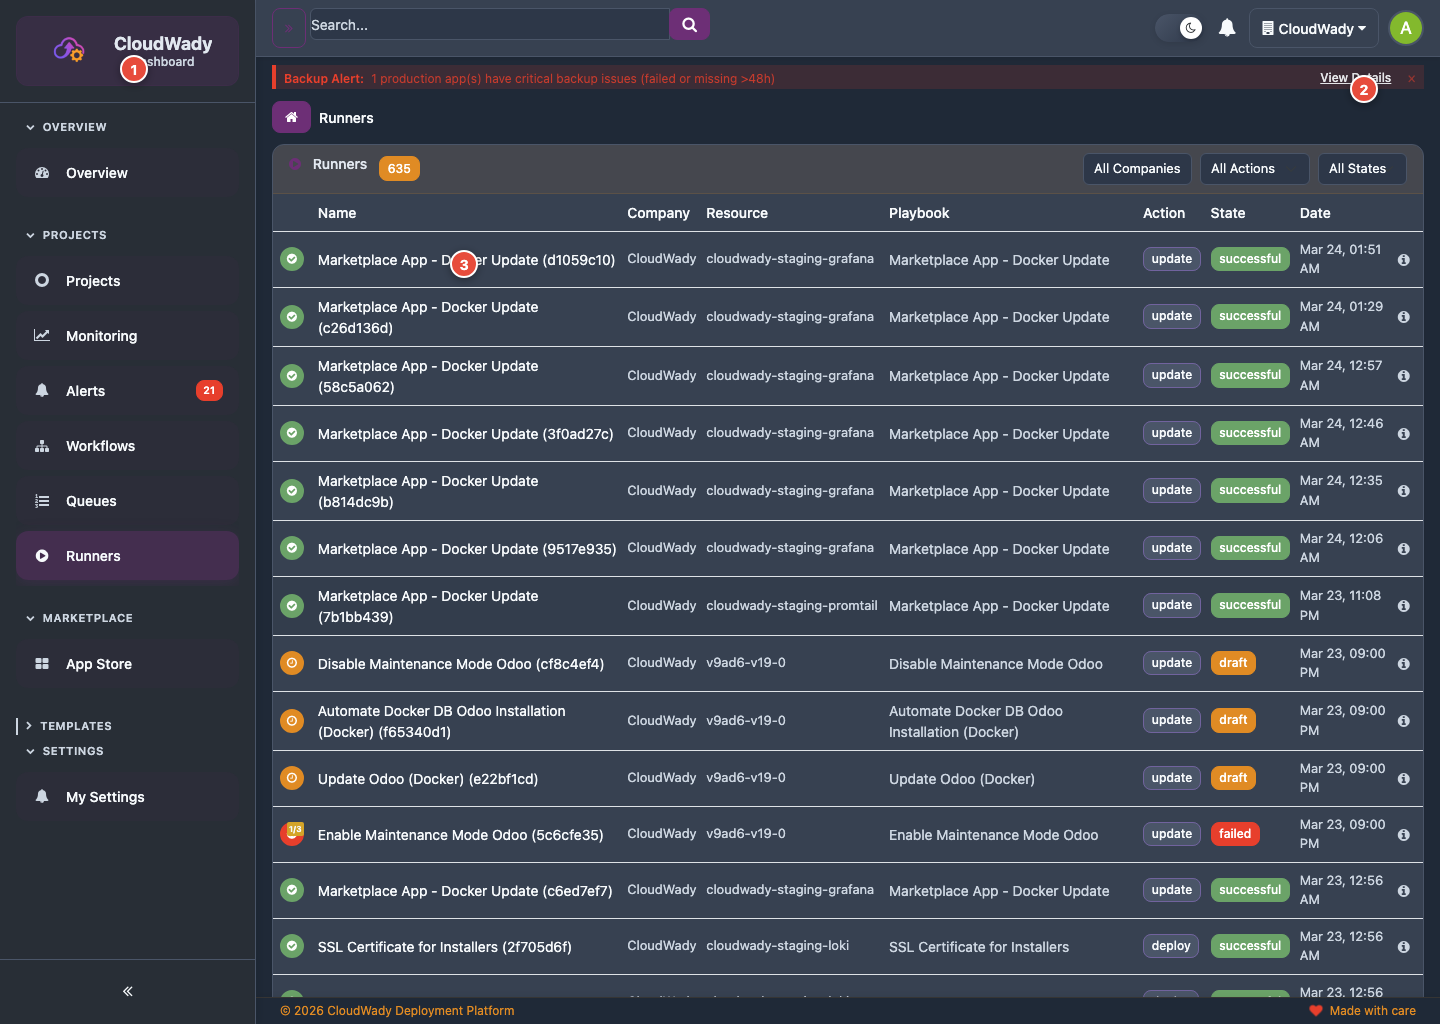Click the failed status icon for Enable Maintenance Mode
Screen dimensions: 1440x1024
[292, 834]
